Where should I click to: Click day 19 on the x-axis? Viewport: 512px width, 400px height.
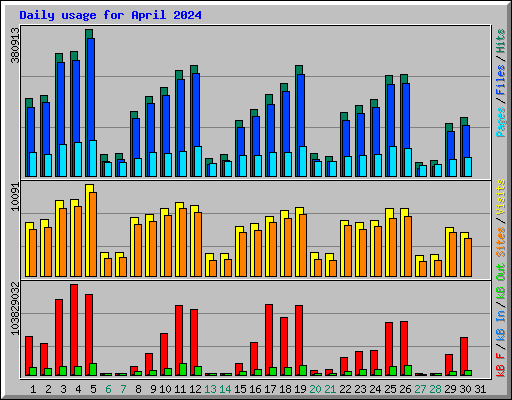(300, 389)
